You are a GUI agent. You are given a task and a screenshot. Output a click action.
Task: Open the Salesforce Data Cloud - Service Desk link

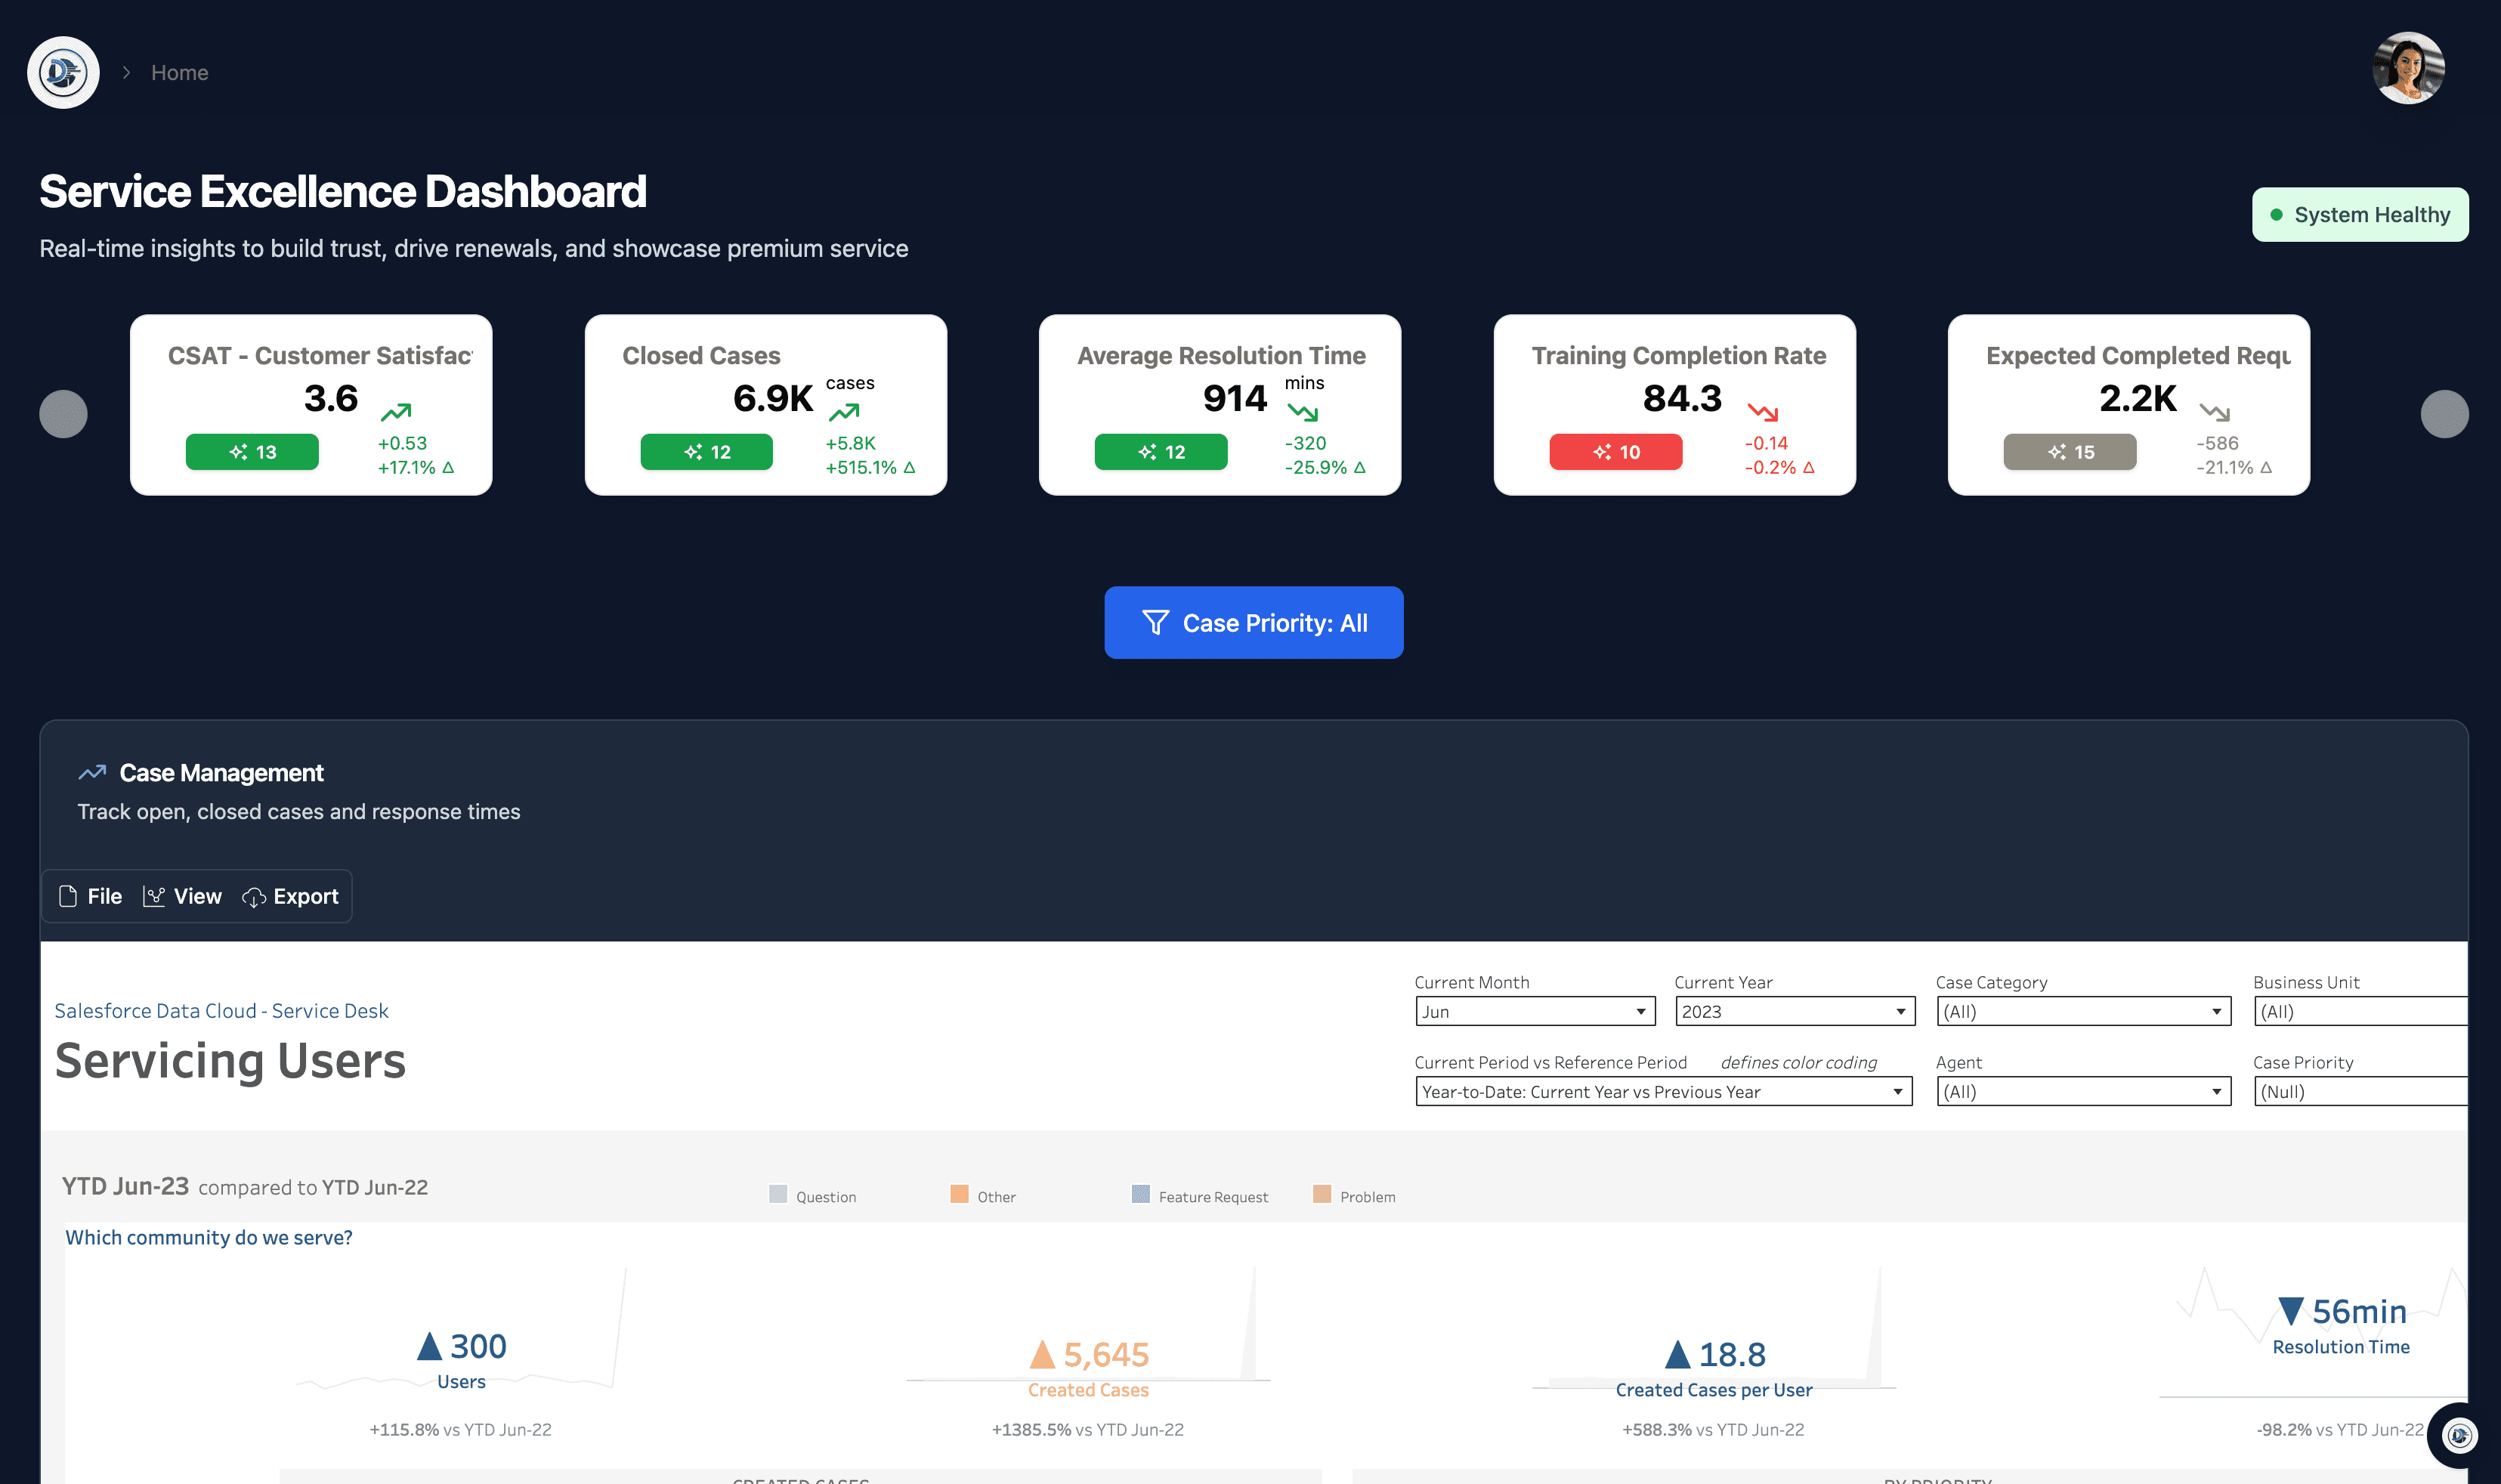[x=221, y=1010]
